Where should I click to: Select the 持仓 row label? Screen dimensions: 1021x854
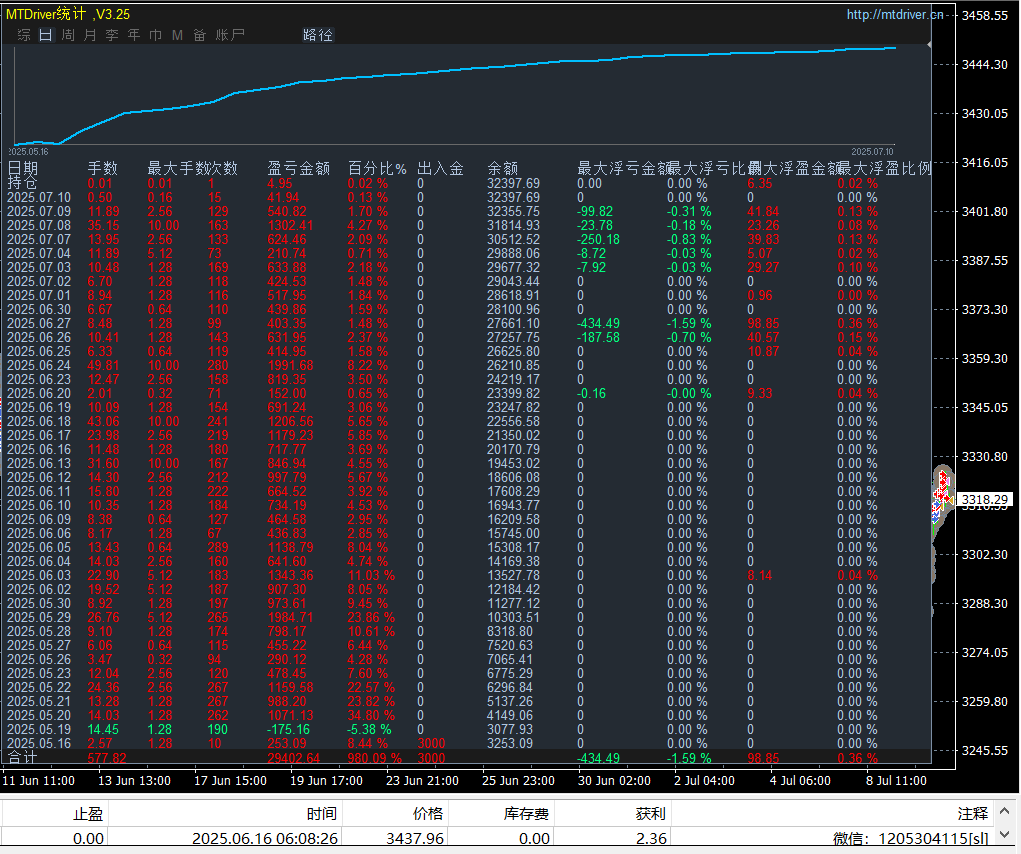coord(22,183)
